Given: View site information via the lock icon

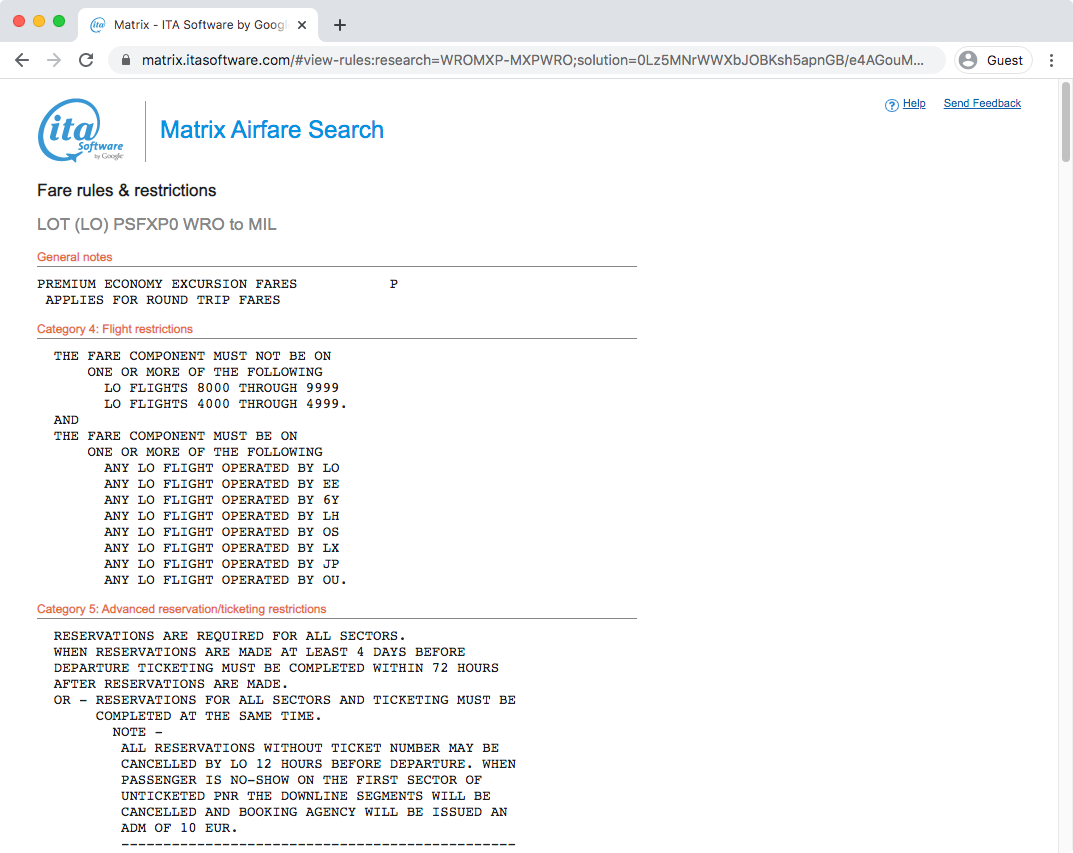Looking at the screenshot, I should (x=126, y=60).
